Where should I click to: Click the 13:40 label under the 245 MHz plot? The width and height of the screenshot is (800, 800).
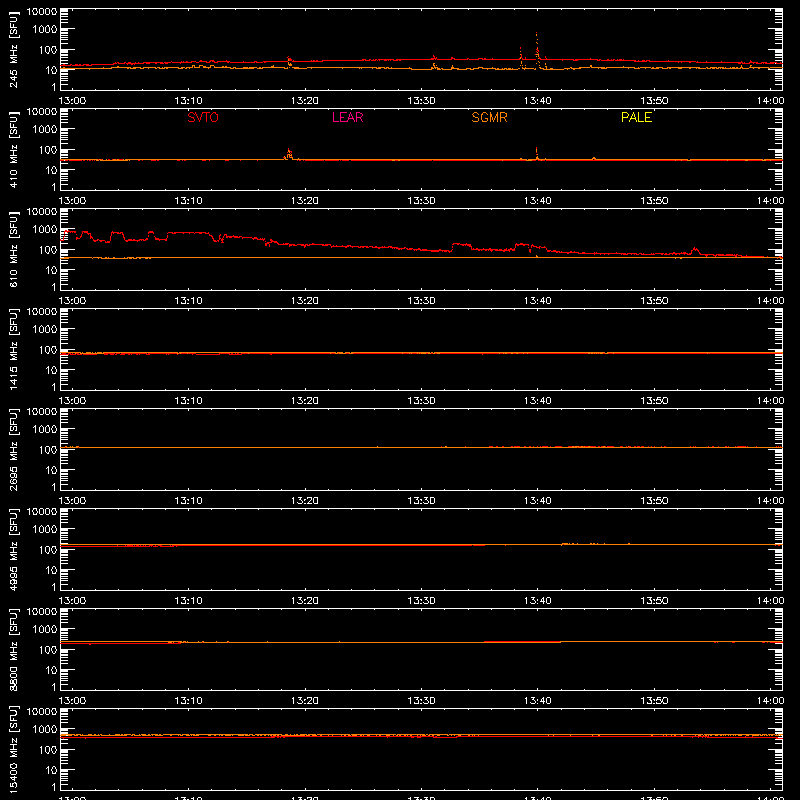tap(538, 101)
